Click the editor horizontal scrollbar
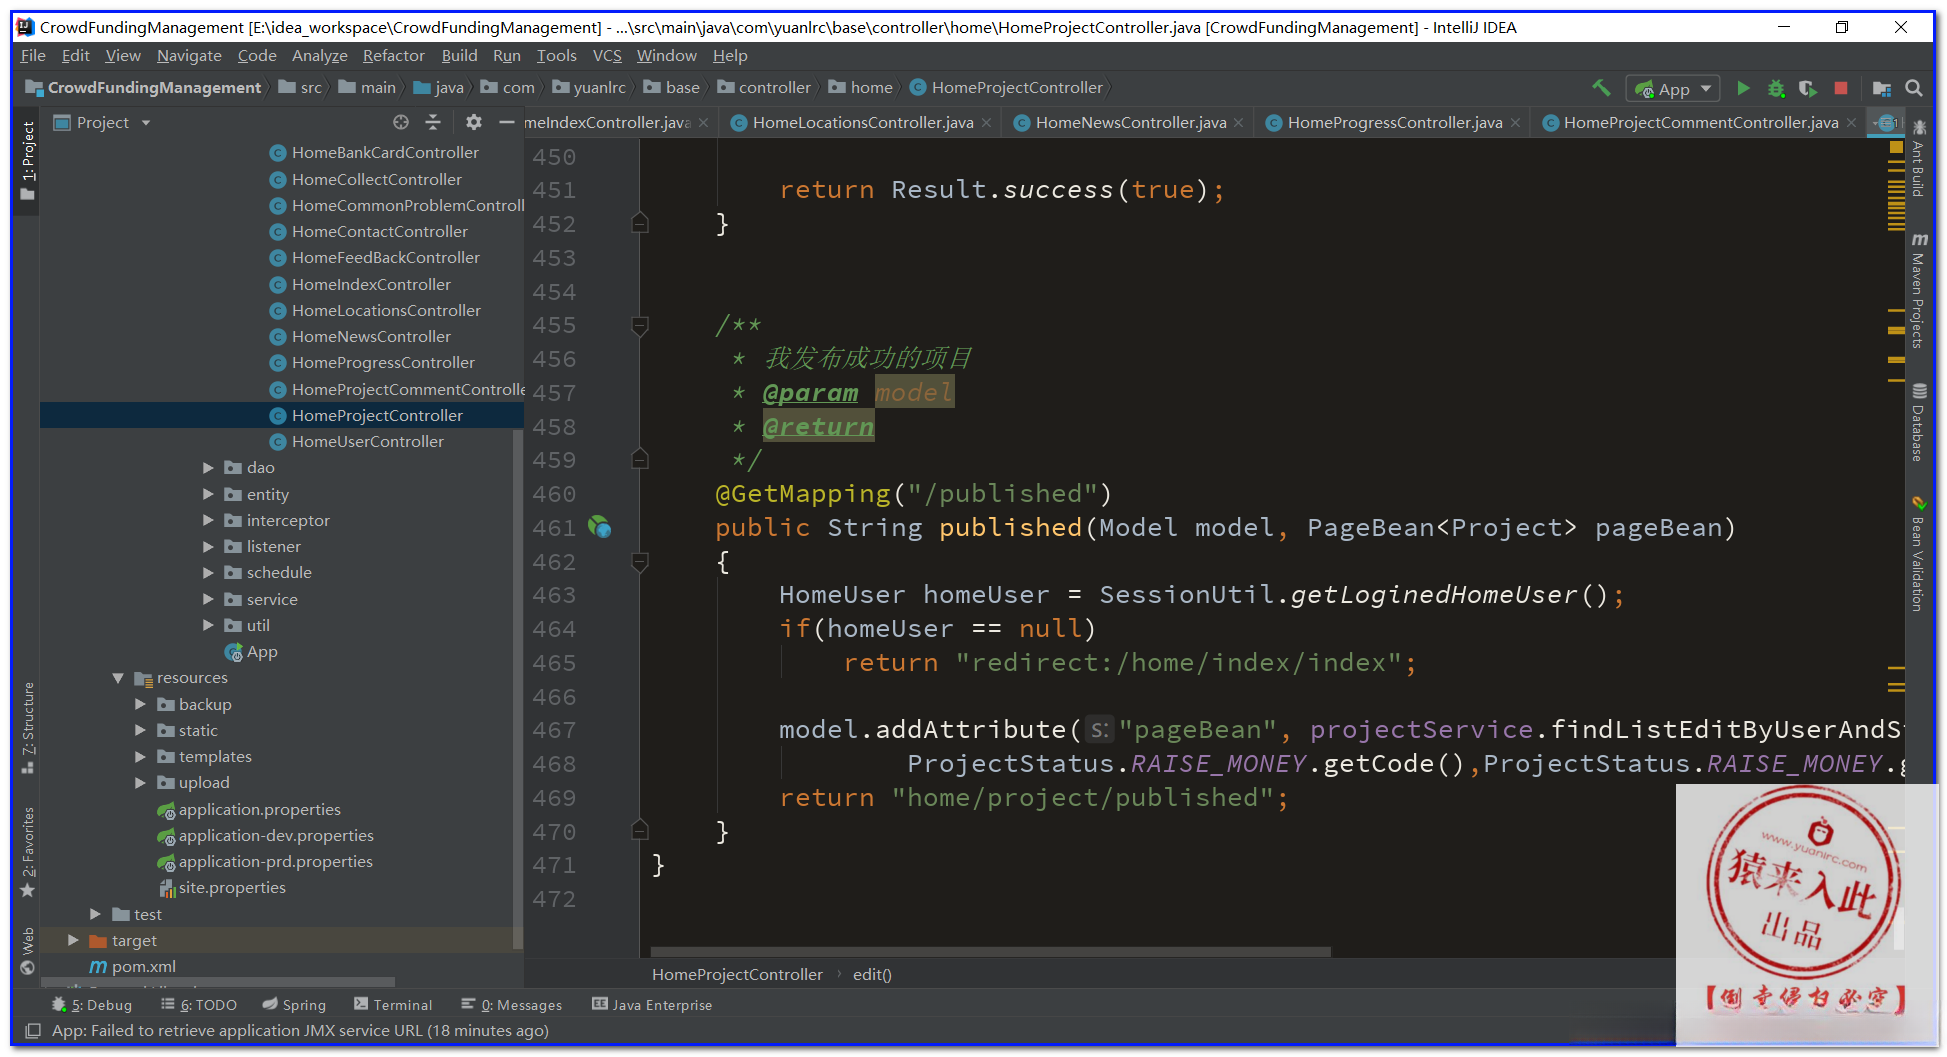The image size is (1947, 1057). tap(990, 951)
